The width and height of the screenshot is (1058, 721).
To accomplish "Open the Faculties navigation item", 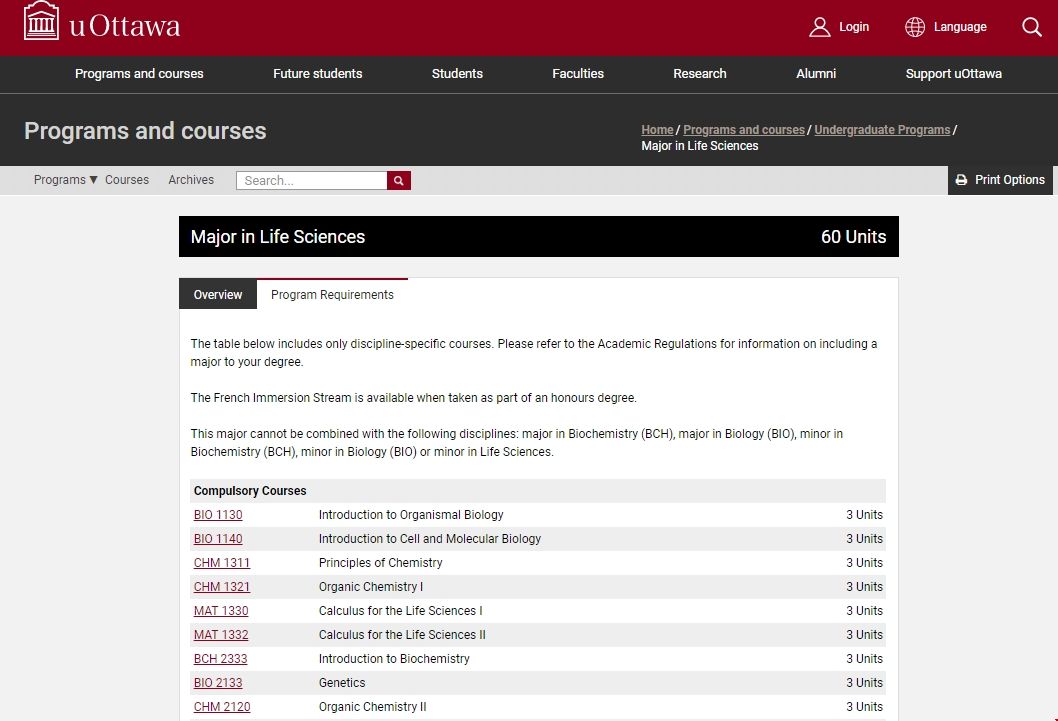I will [578, 74].
